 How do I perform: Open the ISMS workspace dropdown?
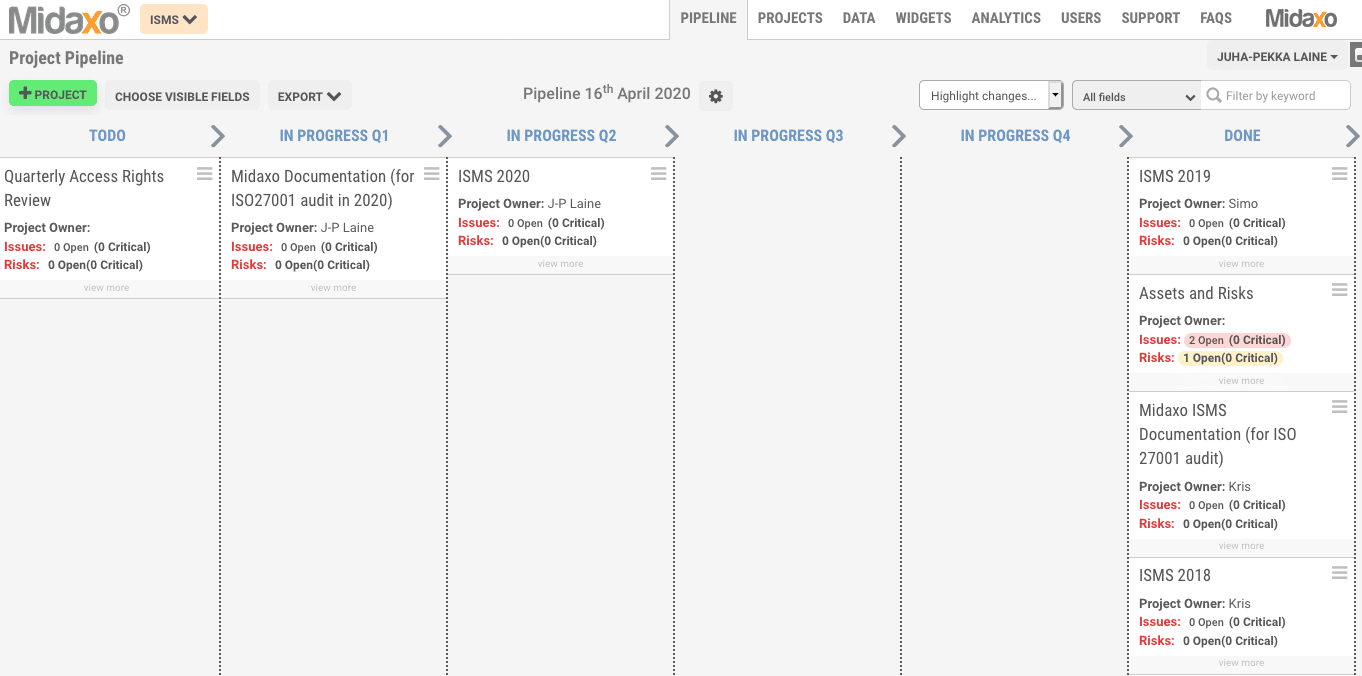tap(173, 19)
